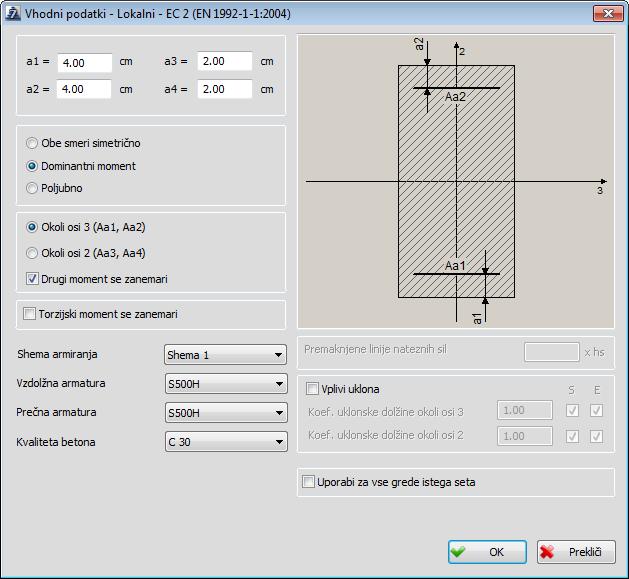The width and height of the screenshot is (629, 579).
Task: Click the Kvaliteta betona label
Action: [x=56, y=442]
